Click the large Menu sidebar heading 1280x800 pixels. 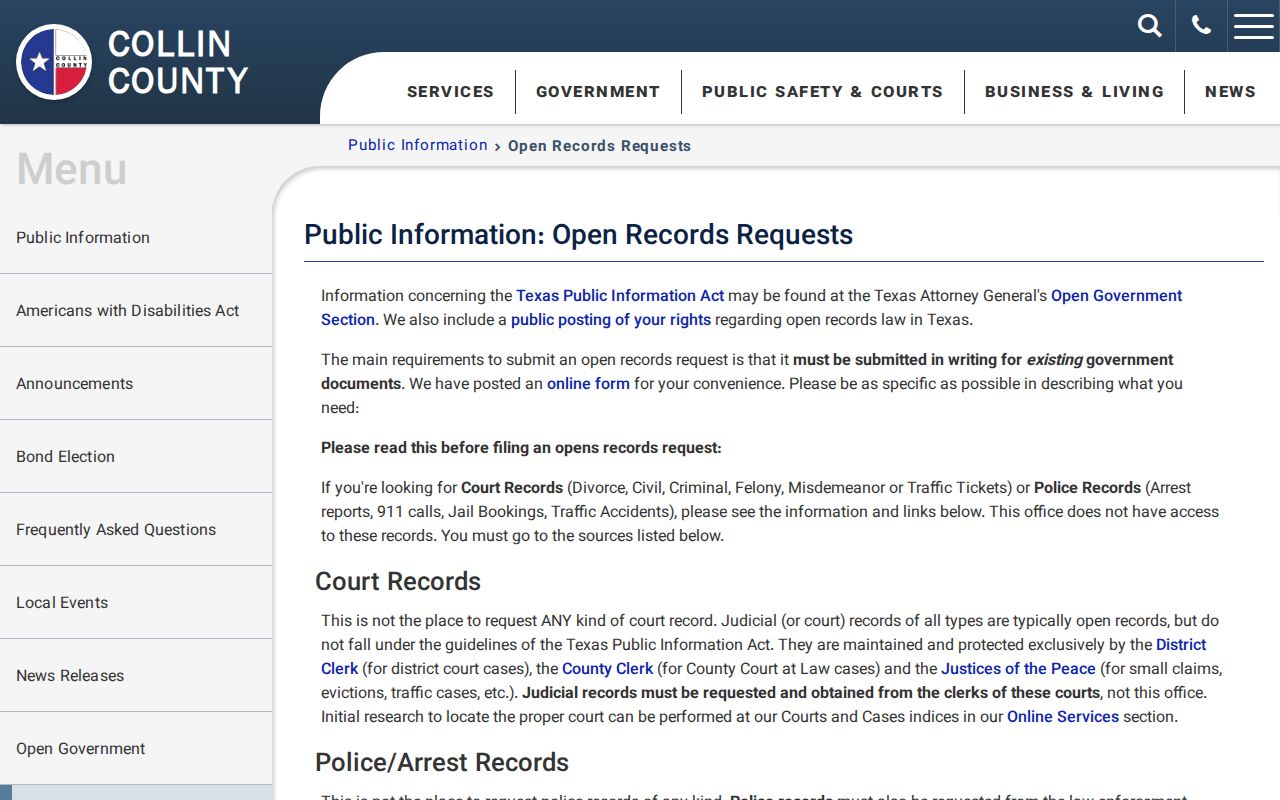pos(72,169)
